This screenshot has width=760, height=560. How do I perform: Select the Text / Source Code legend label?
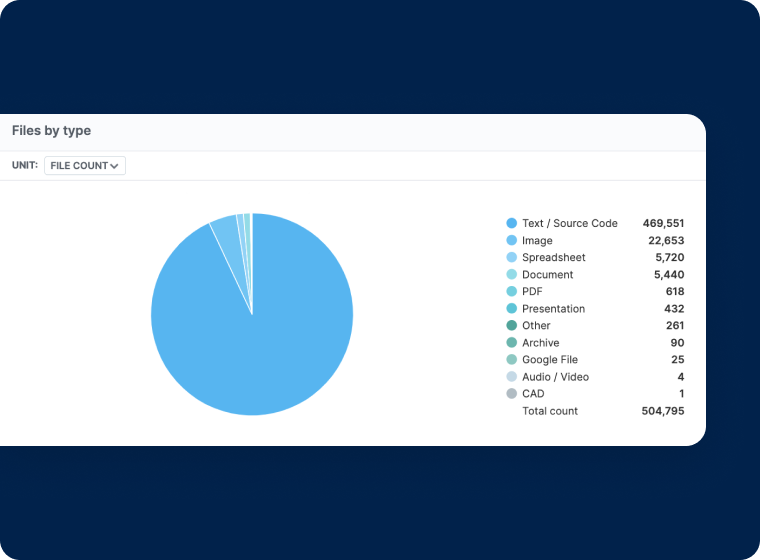(569, 224)
